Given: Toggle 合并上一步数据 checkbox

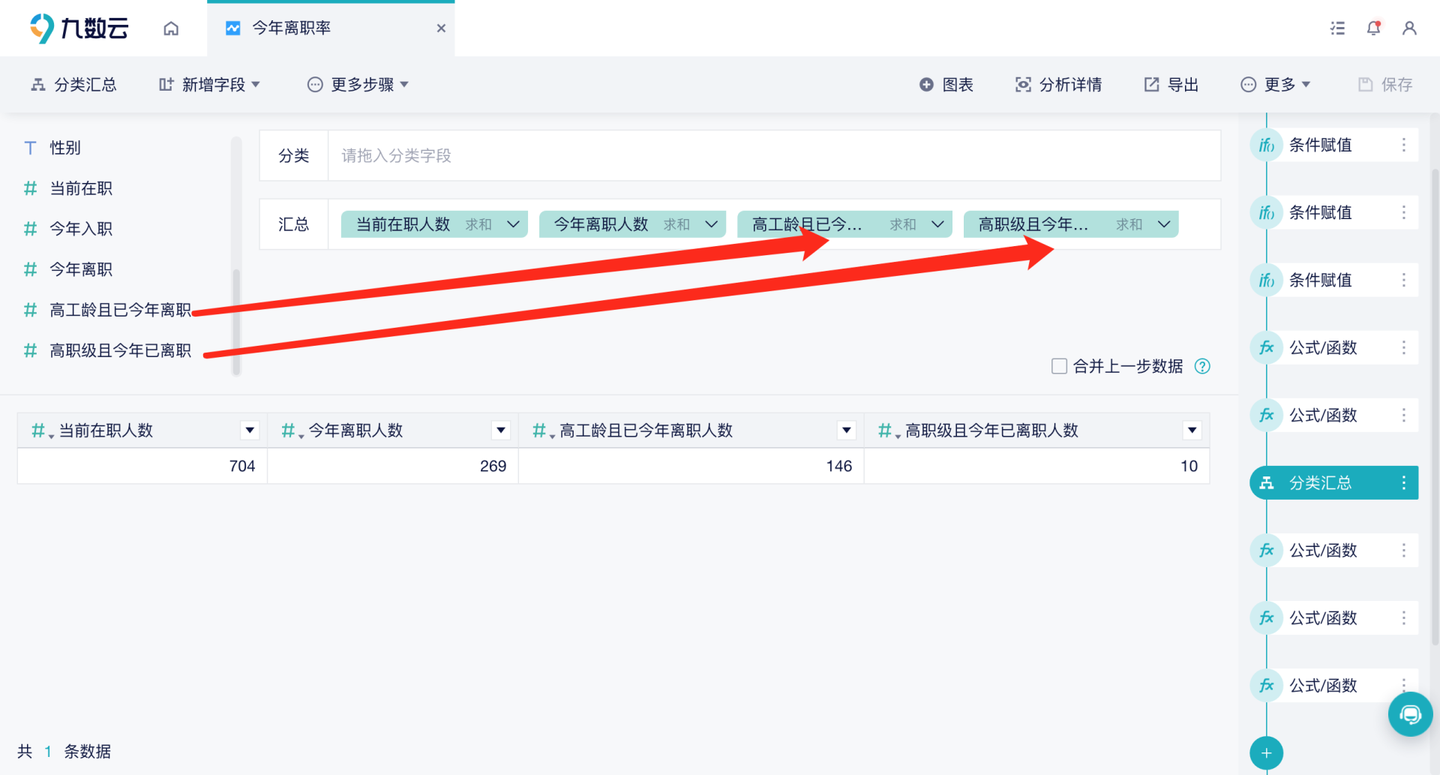Looking at the screenshot, I should (1059, 366).
